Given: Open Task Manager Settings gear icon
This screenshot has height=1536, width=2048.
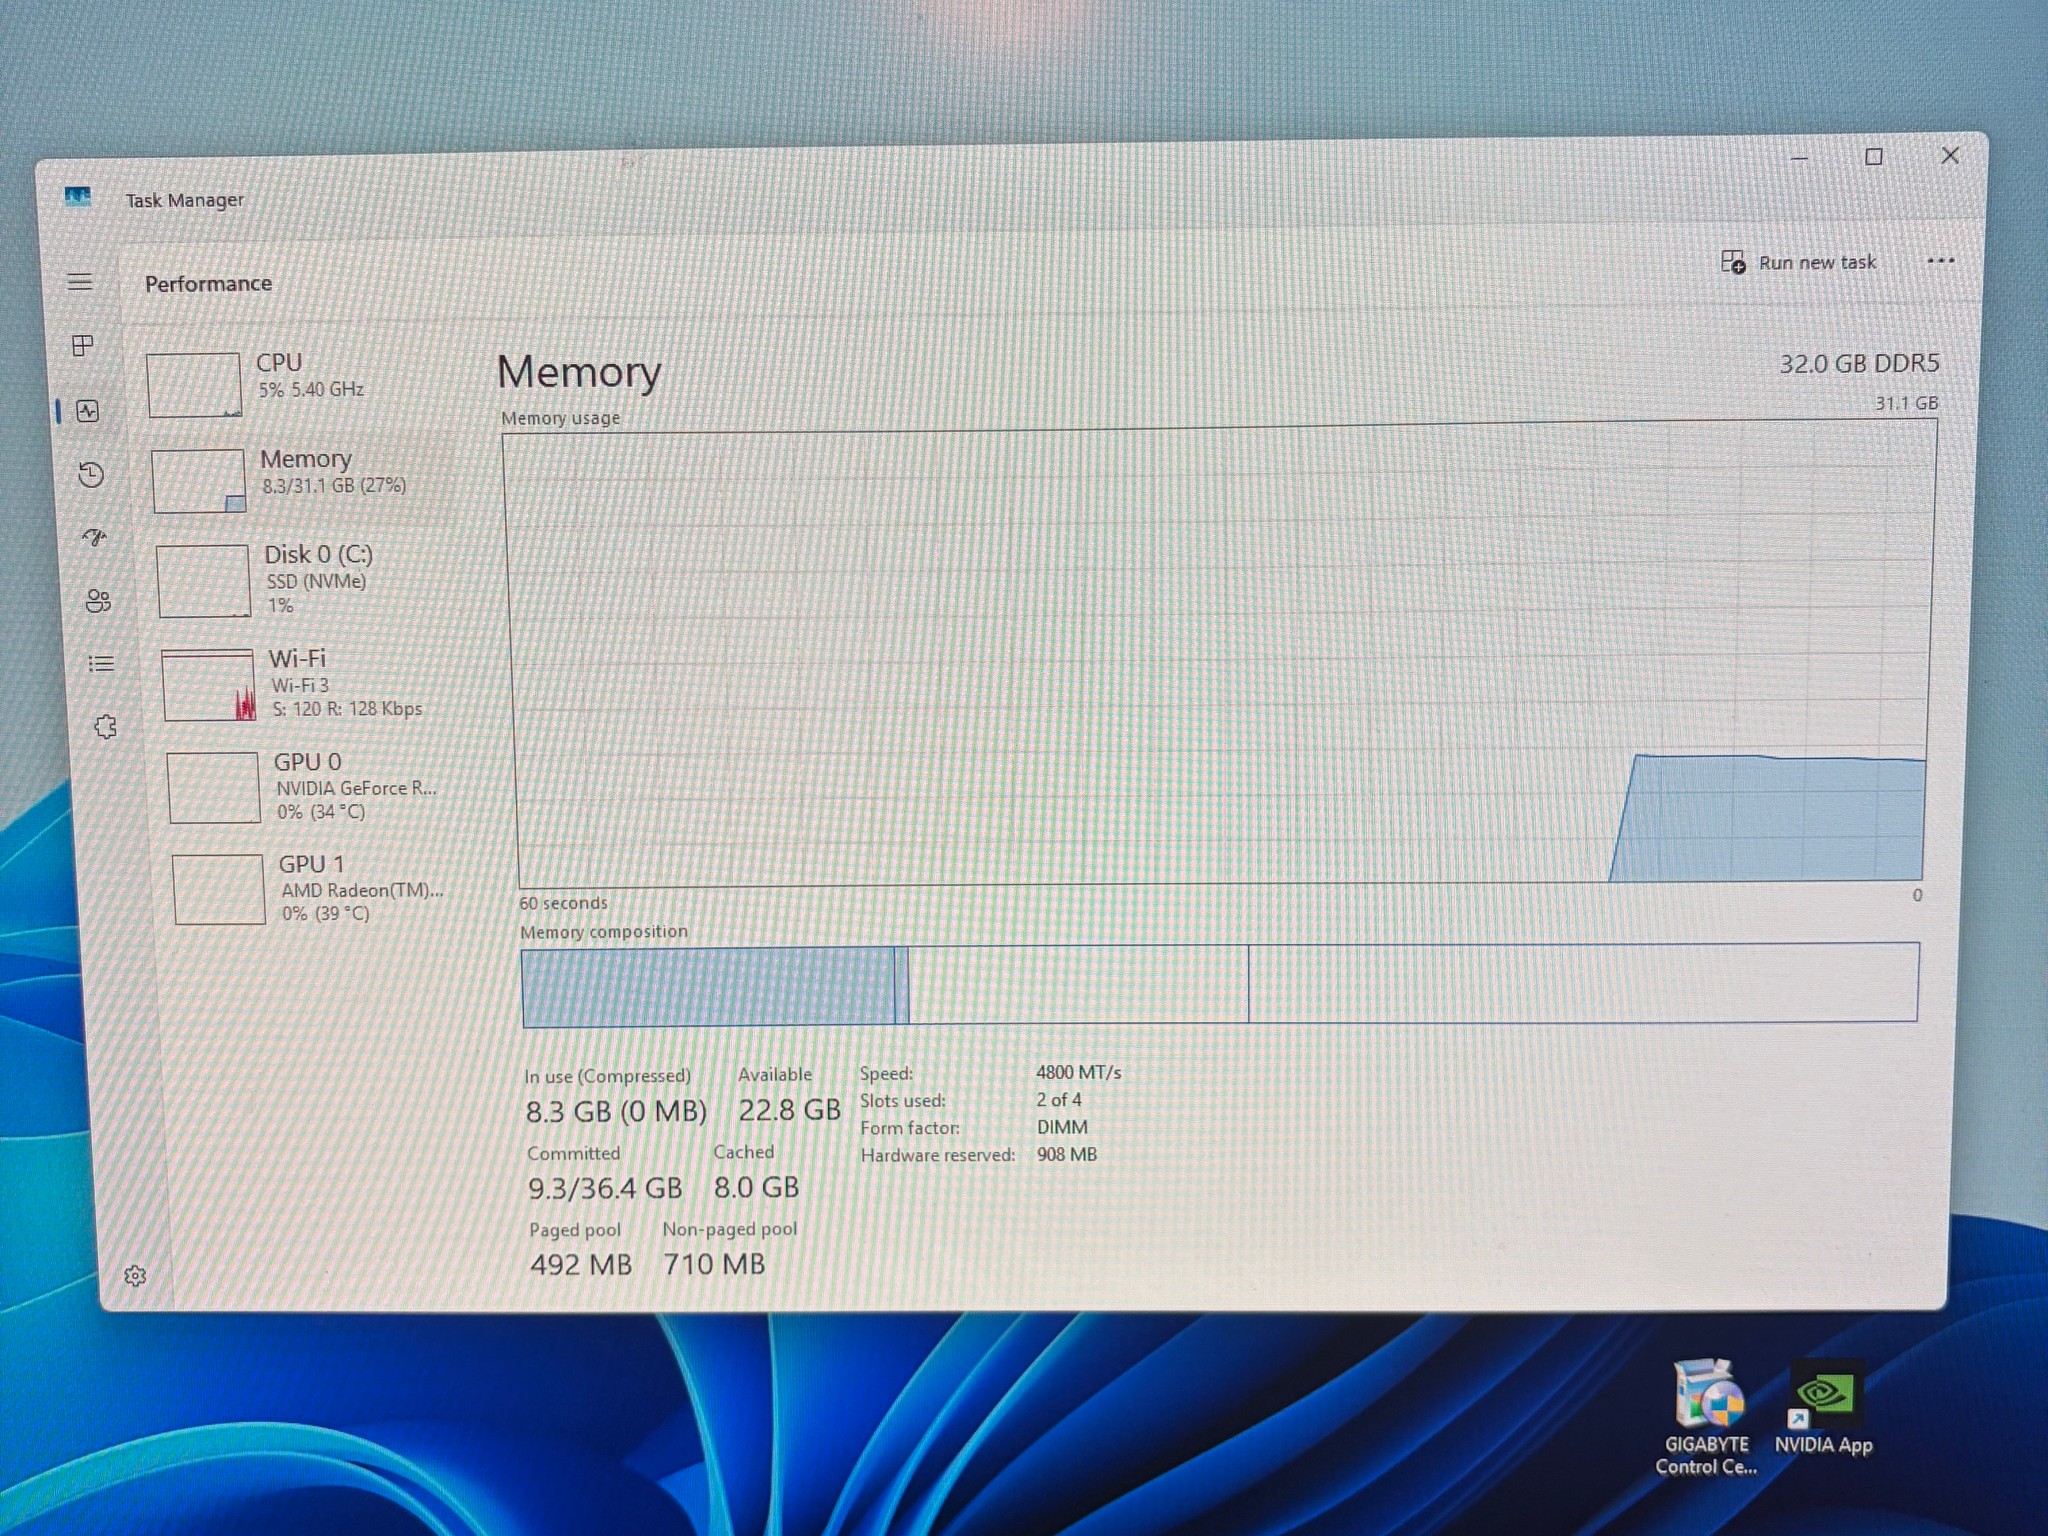Looking at the screenshot, I should tap(135, 1276).
